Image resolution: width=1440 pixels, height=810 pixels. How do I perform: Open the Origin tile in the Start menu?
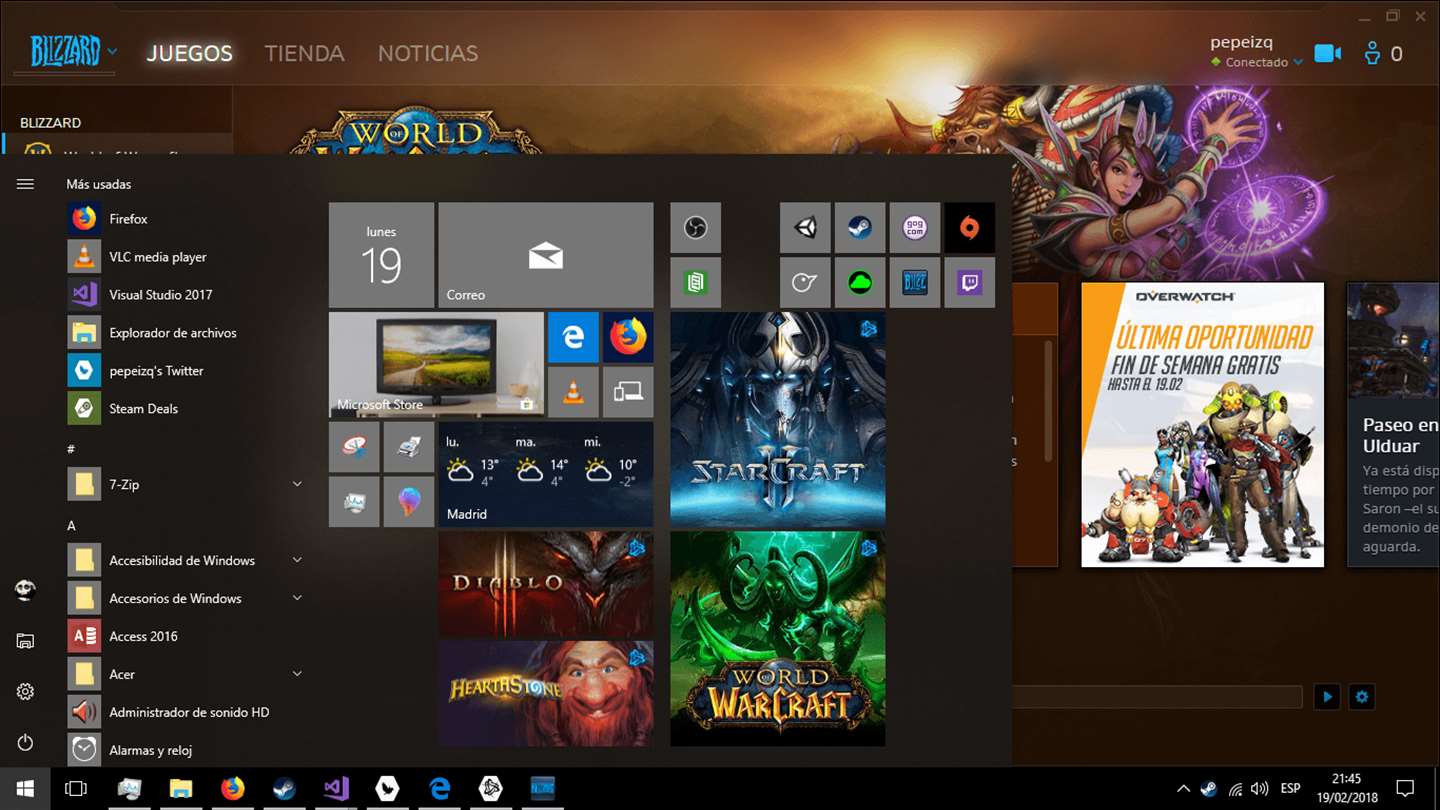(x=970, y=228)
